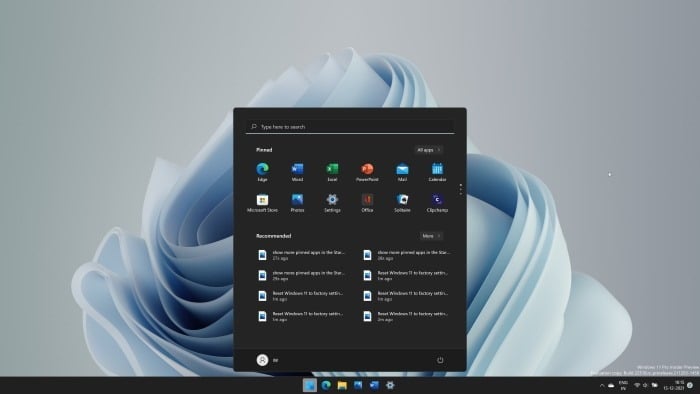The width and height of the screenshot is (700, 394).
Task: Open the Photos app on the taskbar
Action: tap(358, 385)
